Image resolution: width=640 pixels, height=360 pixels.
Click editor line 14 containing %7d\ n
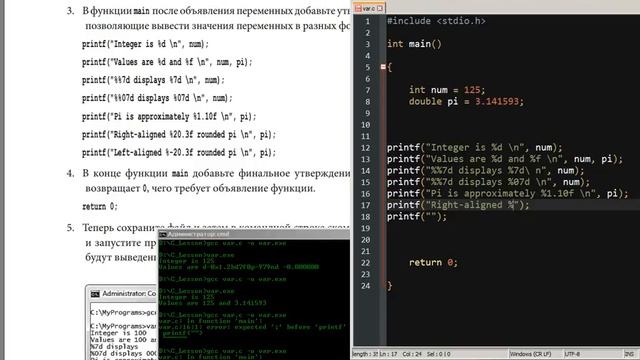pyautogui.click(x=486, y=170)
